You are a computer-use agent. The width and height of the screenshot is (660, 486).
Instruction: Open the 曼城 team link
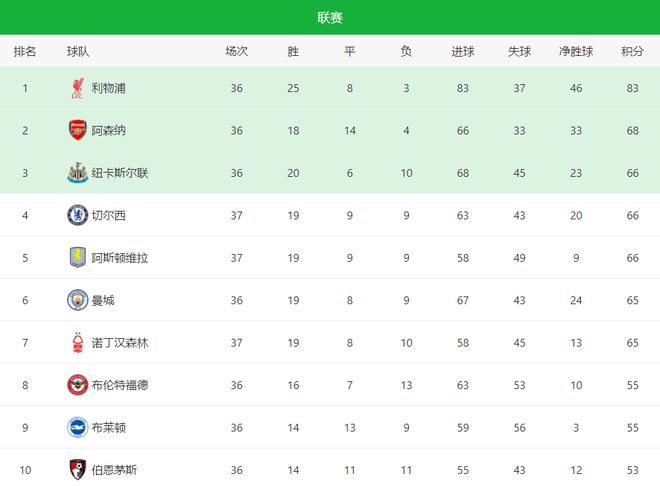click(x=103, y=300)
